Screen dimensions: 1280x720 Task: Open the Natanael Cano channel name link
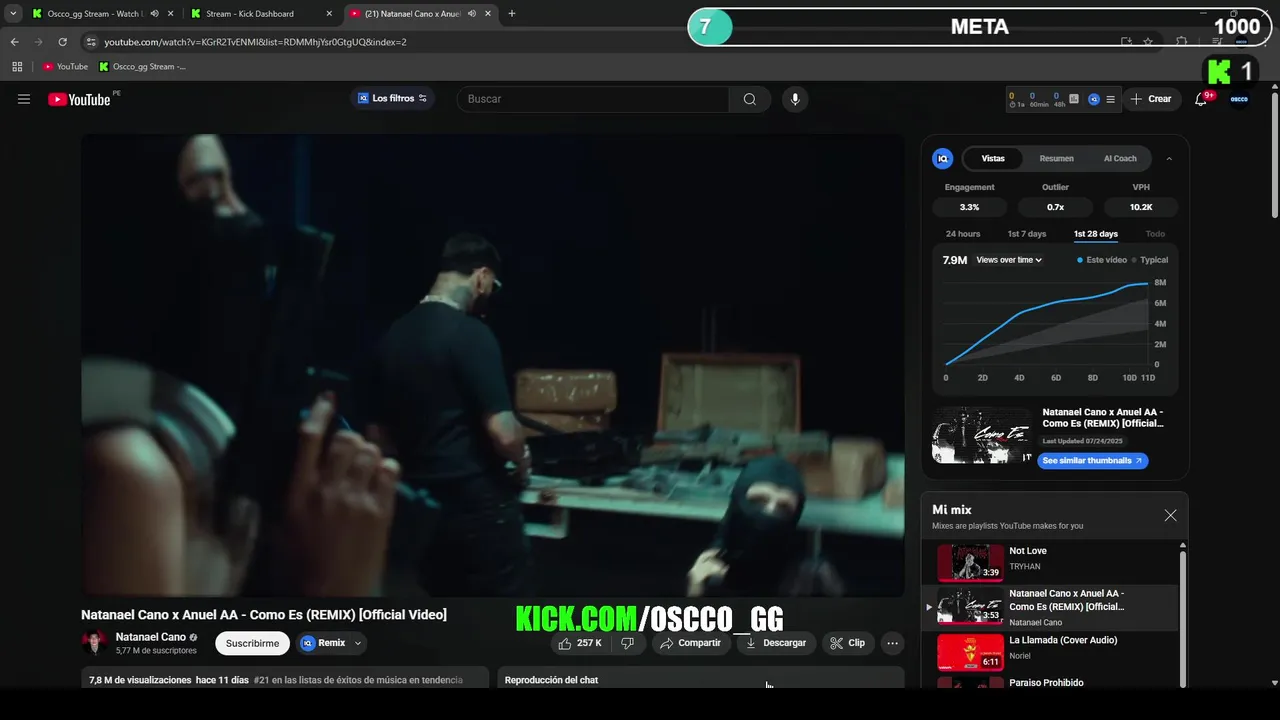[151, 637]
